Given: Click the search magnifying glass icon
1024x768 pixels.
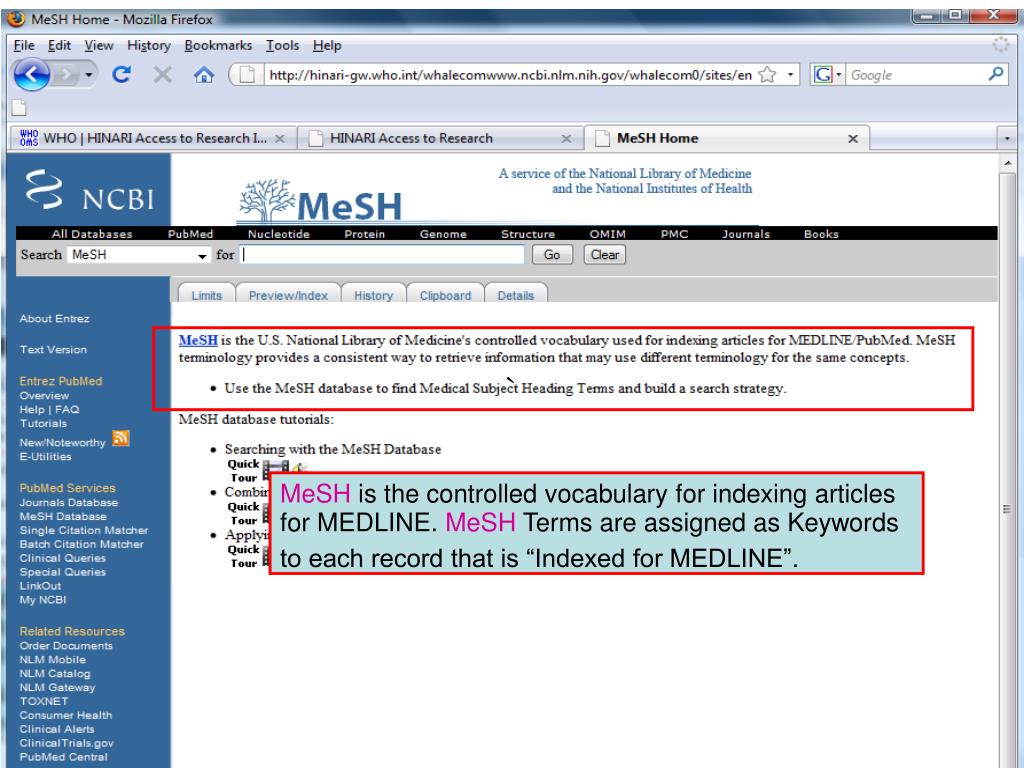Looking at the screenshot, I should click(996, 74).
